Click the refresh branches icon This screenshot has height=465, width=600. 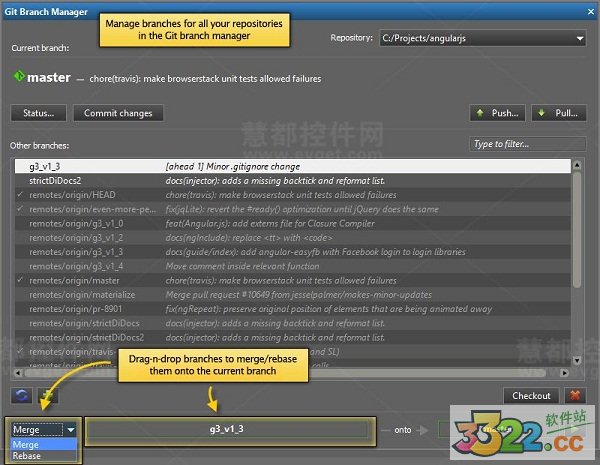click(21, 395)
